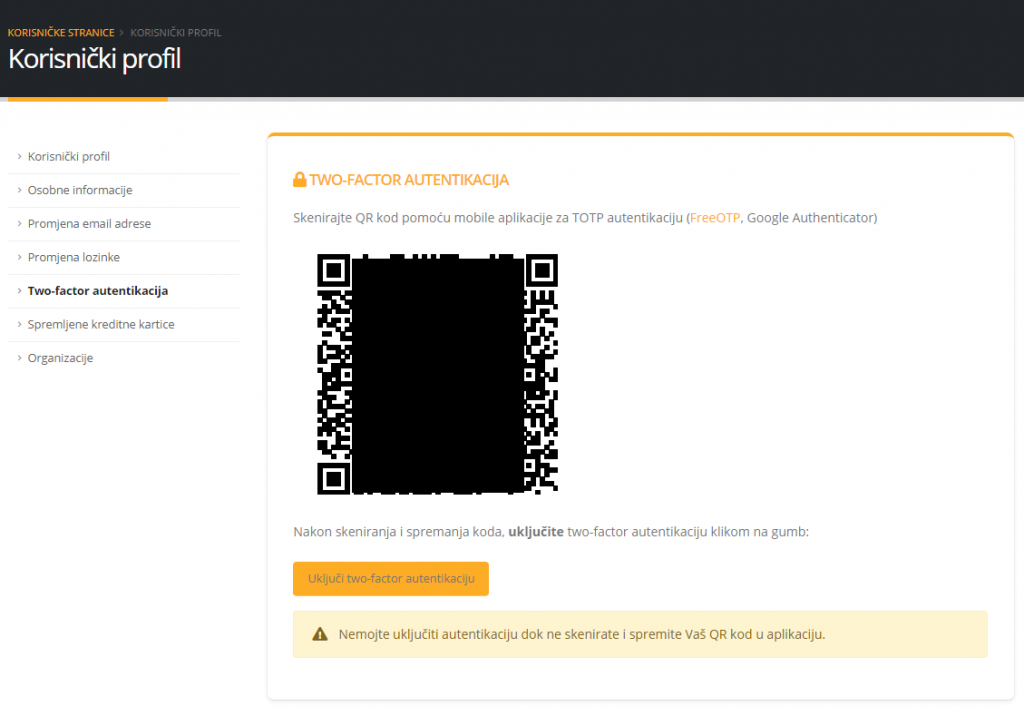Click the Korisnički profil breadcrumb item

tap(176, 33)
